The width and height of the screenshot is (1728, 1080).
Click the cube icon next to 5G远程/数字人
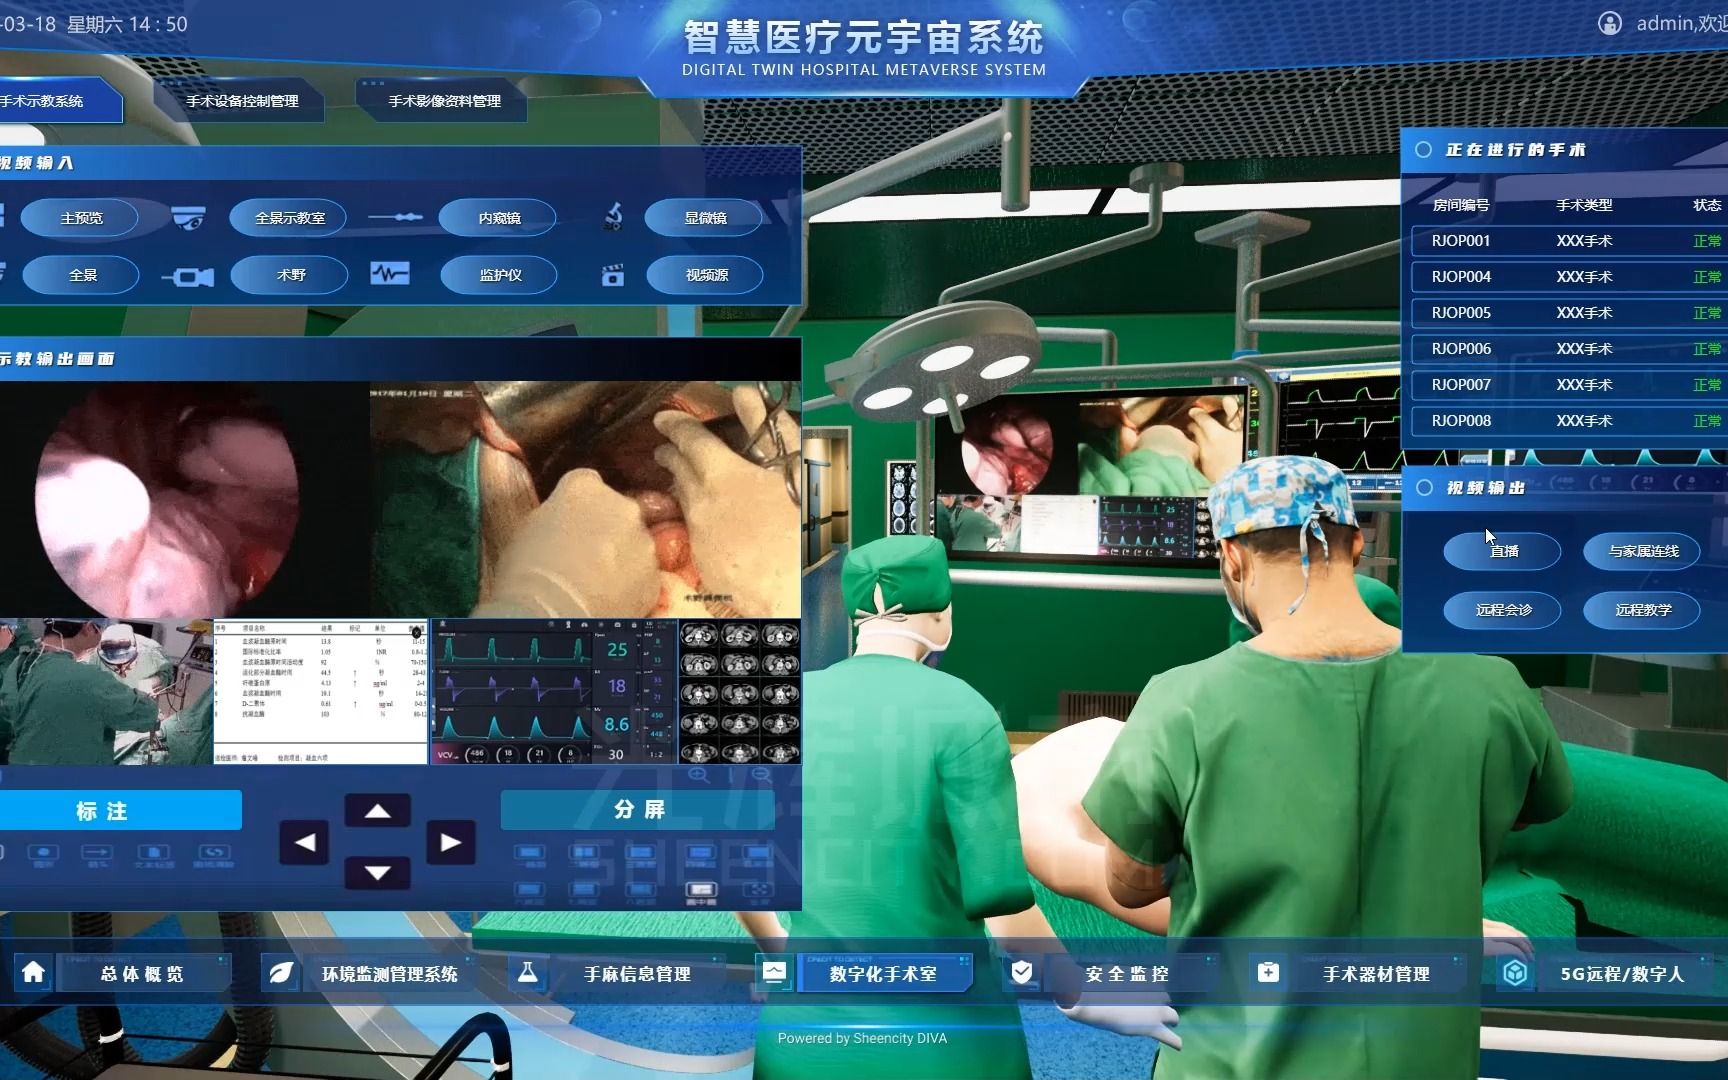pyautogui.click(x=1516, y=971)
